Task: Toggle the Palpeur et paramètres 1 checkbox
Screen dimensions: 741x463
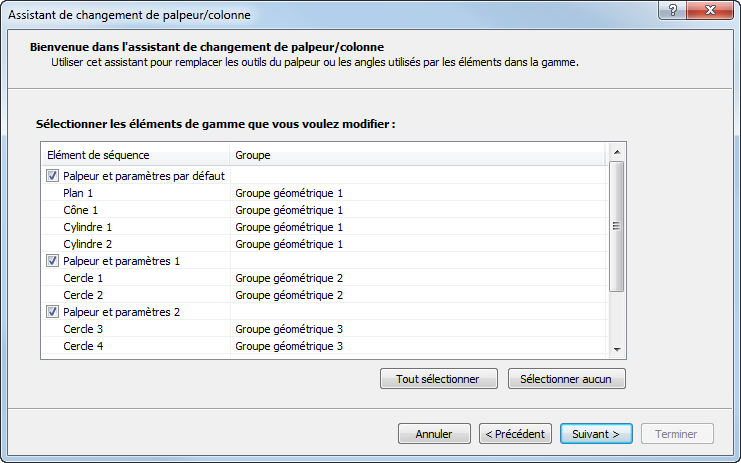Action: tap(52, 261)
